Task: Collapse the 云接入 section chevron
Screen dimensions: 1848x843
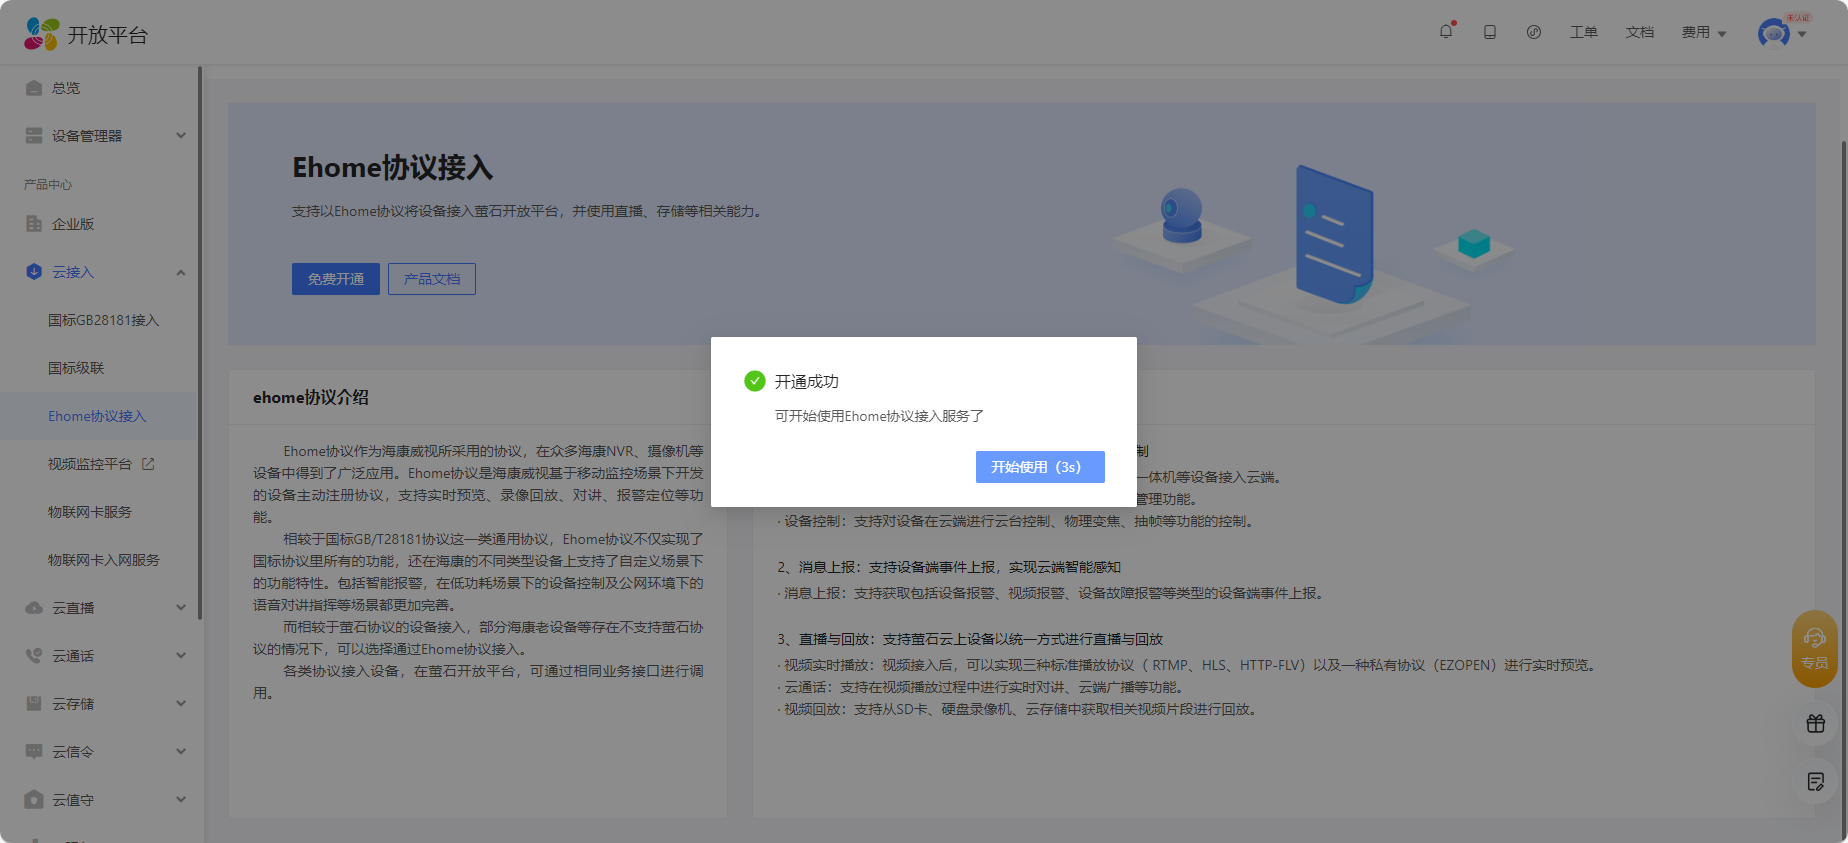Action: [181, 272]
